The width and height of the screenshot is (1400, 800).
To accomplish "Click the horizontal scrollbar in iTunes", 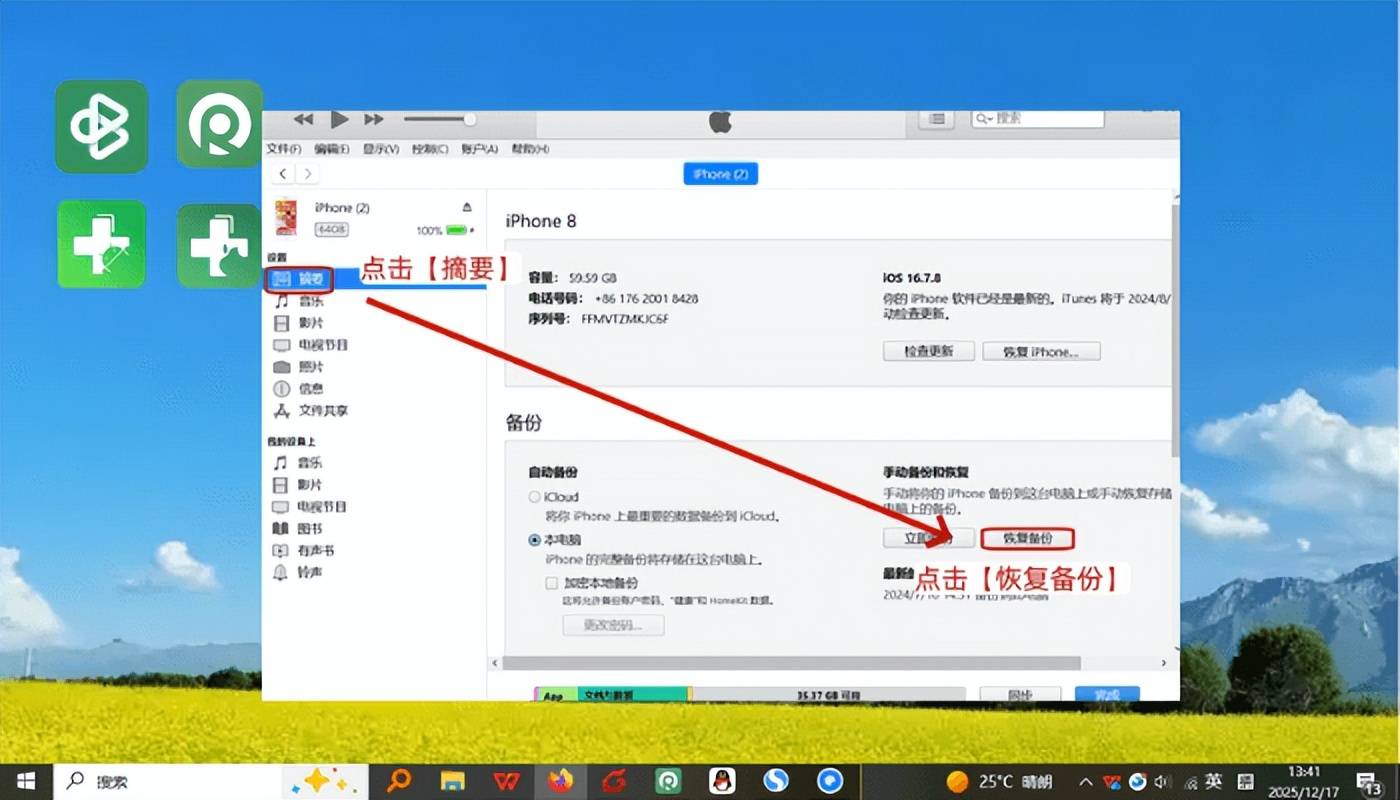I will pos(792,663).
